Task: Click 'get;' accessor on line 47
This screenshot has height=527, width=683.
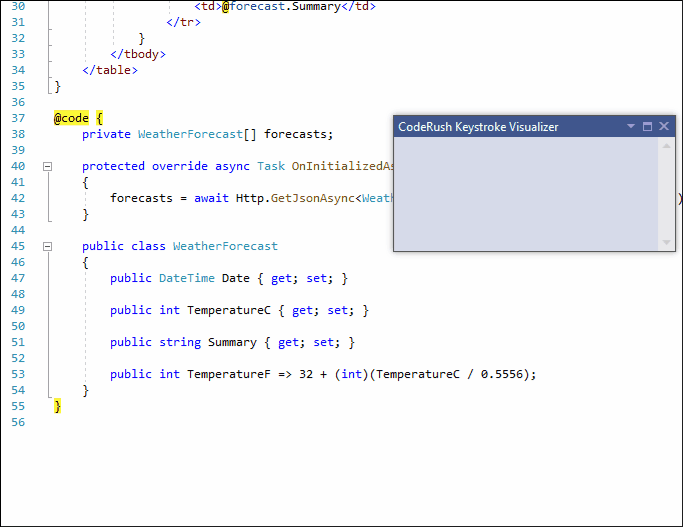Action: 285,278
